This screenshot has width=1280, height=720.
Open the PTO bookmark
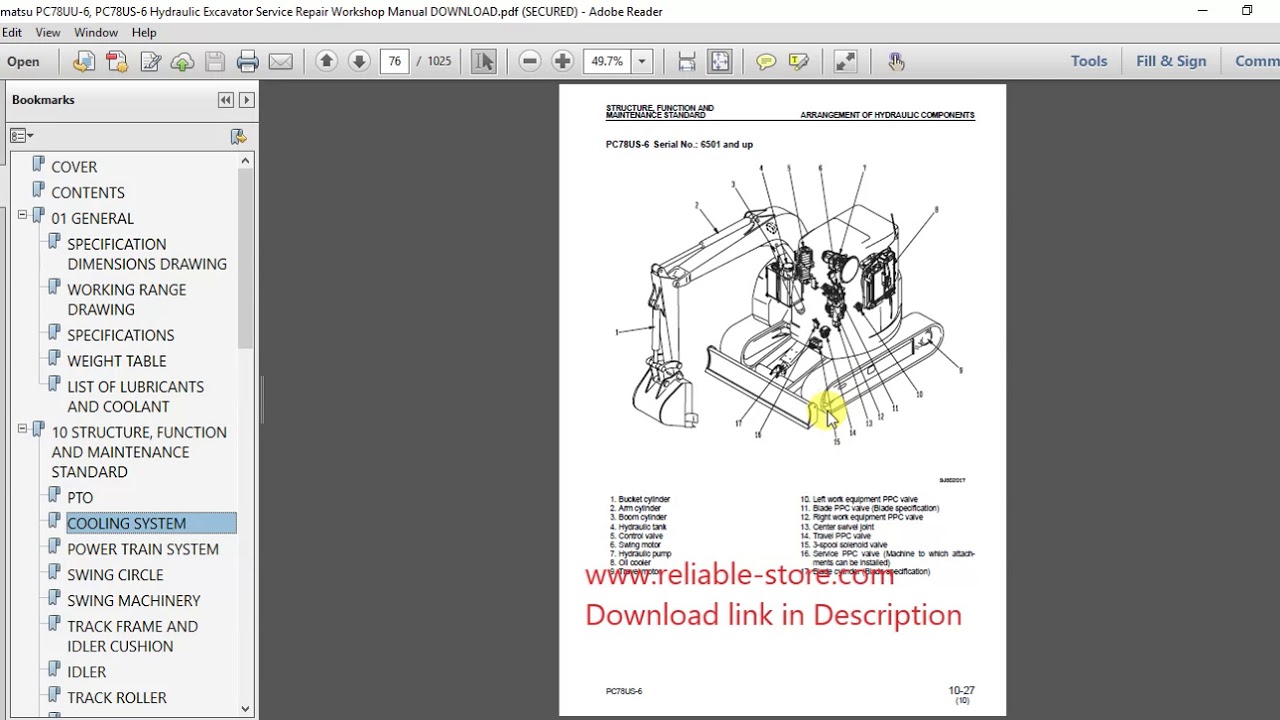click(x=80, y=498)
